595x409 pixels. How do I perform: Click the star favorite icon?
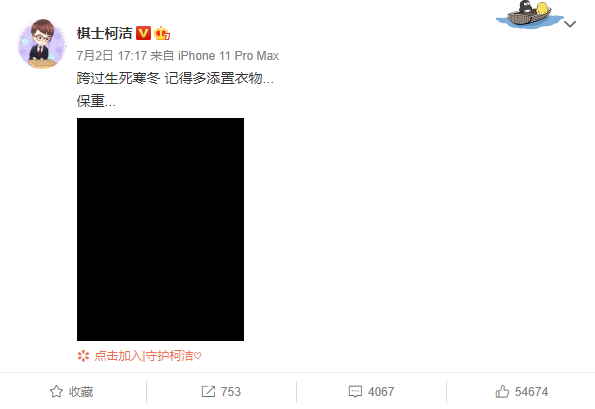pyautogui.click(x=57, y=392)
